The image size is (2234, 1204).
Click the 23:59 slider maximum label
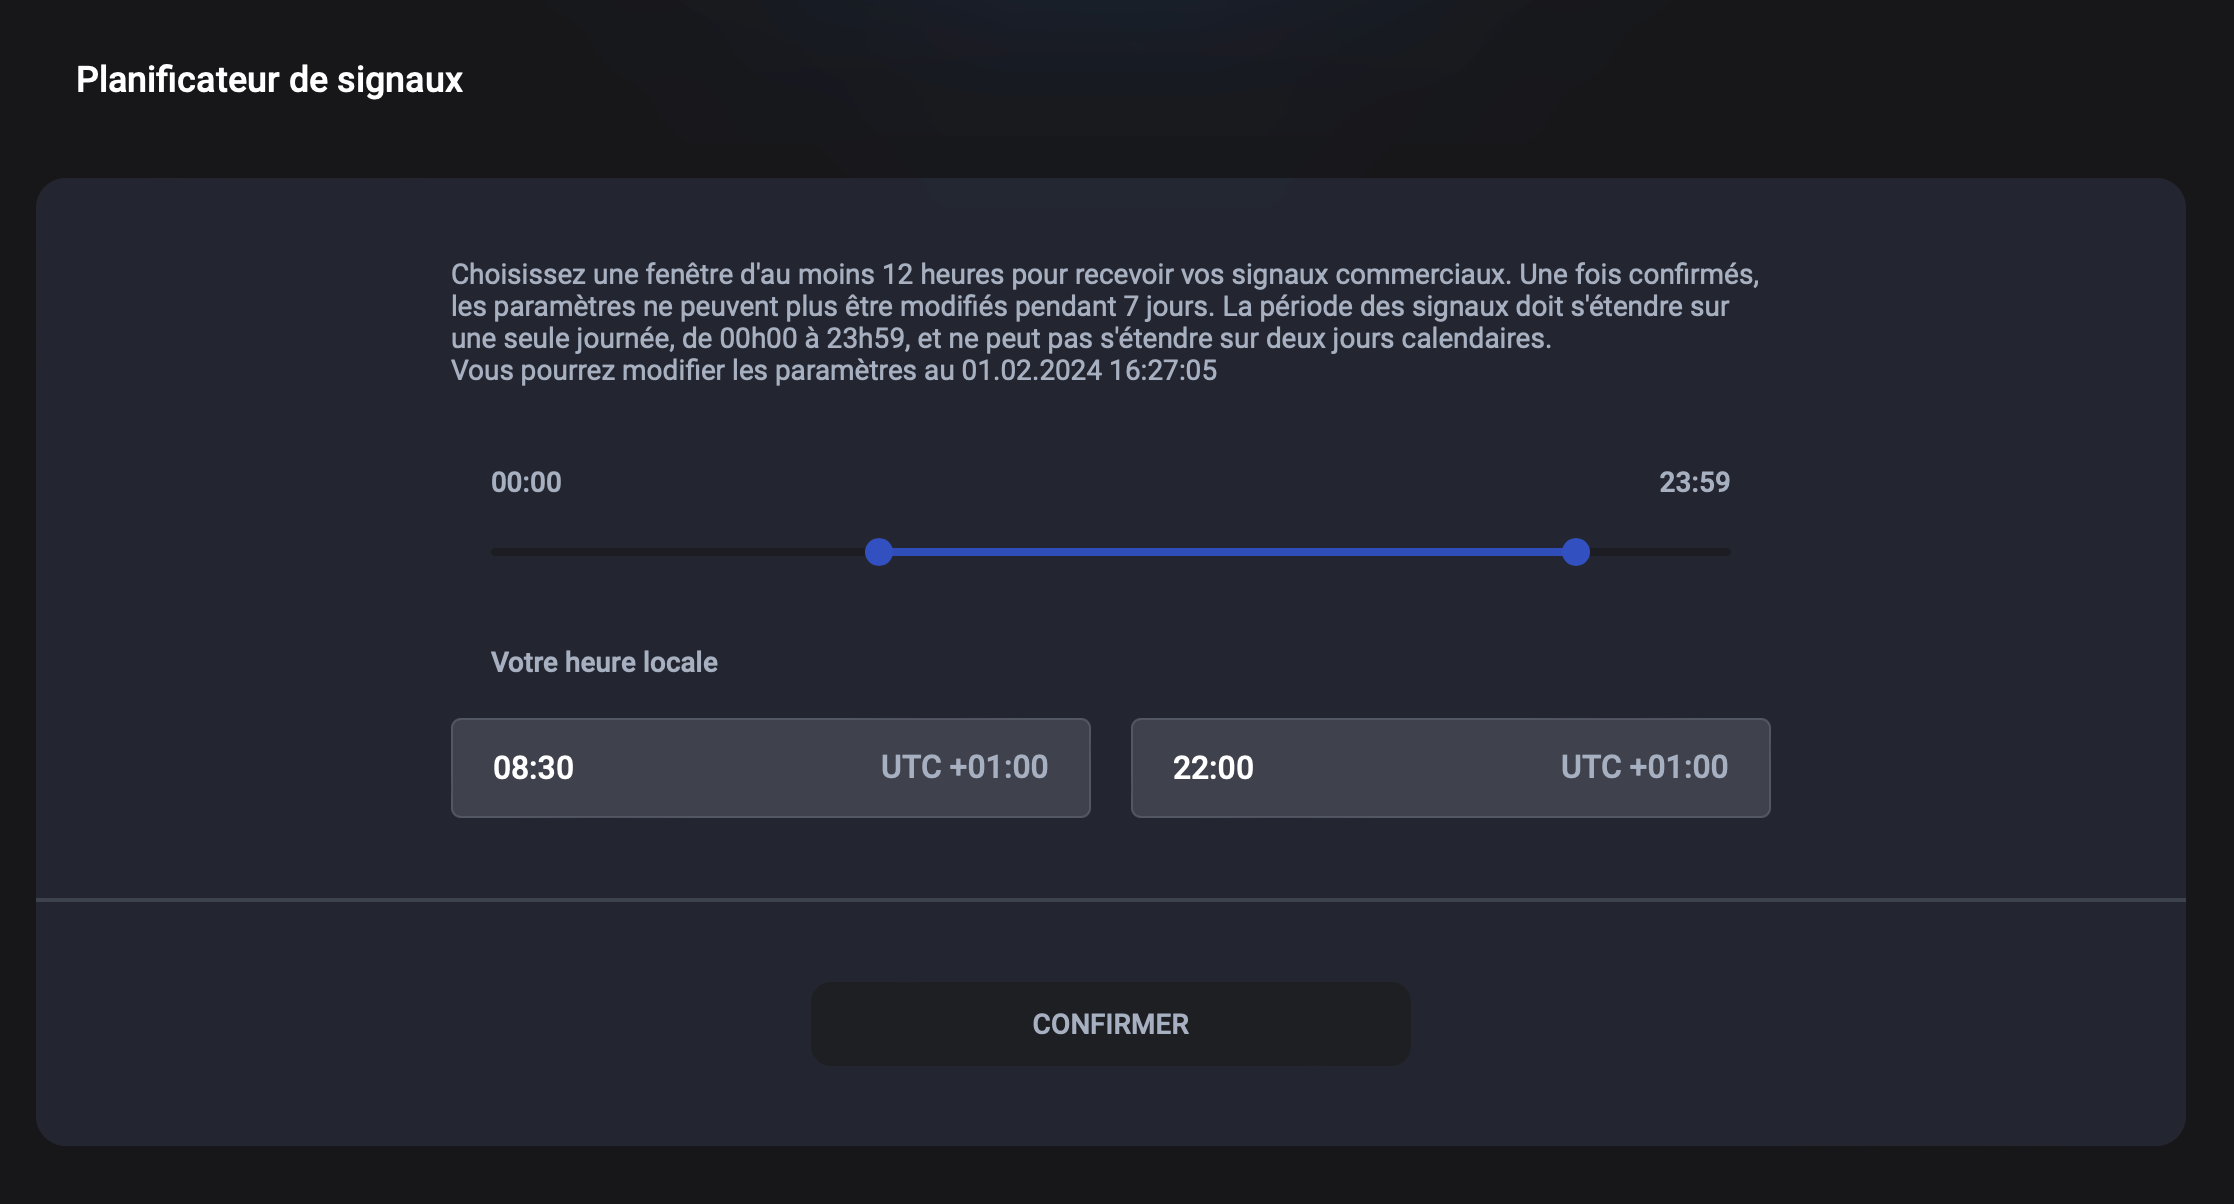1694,482
